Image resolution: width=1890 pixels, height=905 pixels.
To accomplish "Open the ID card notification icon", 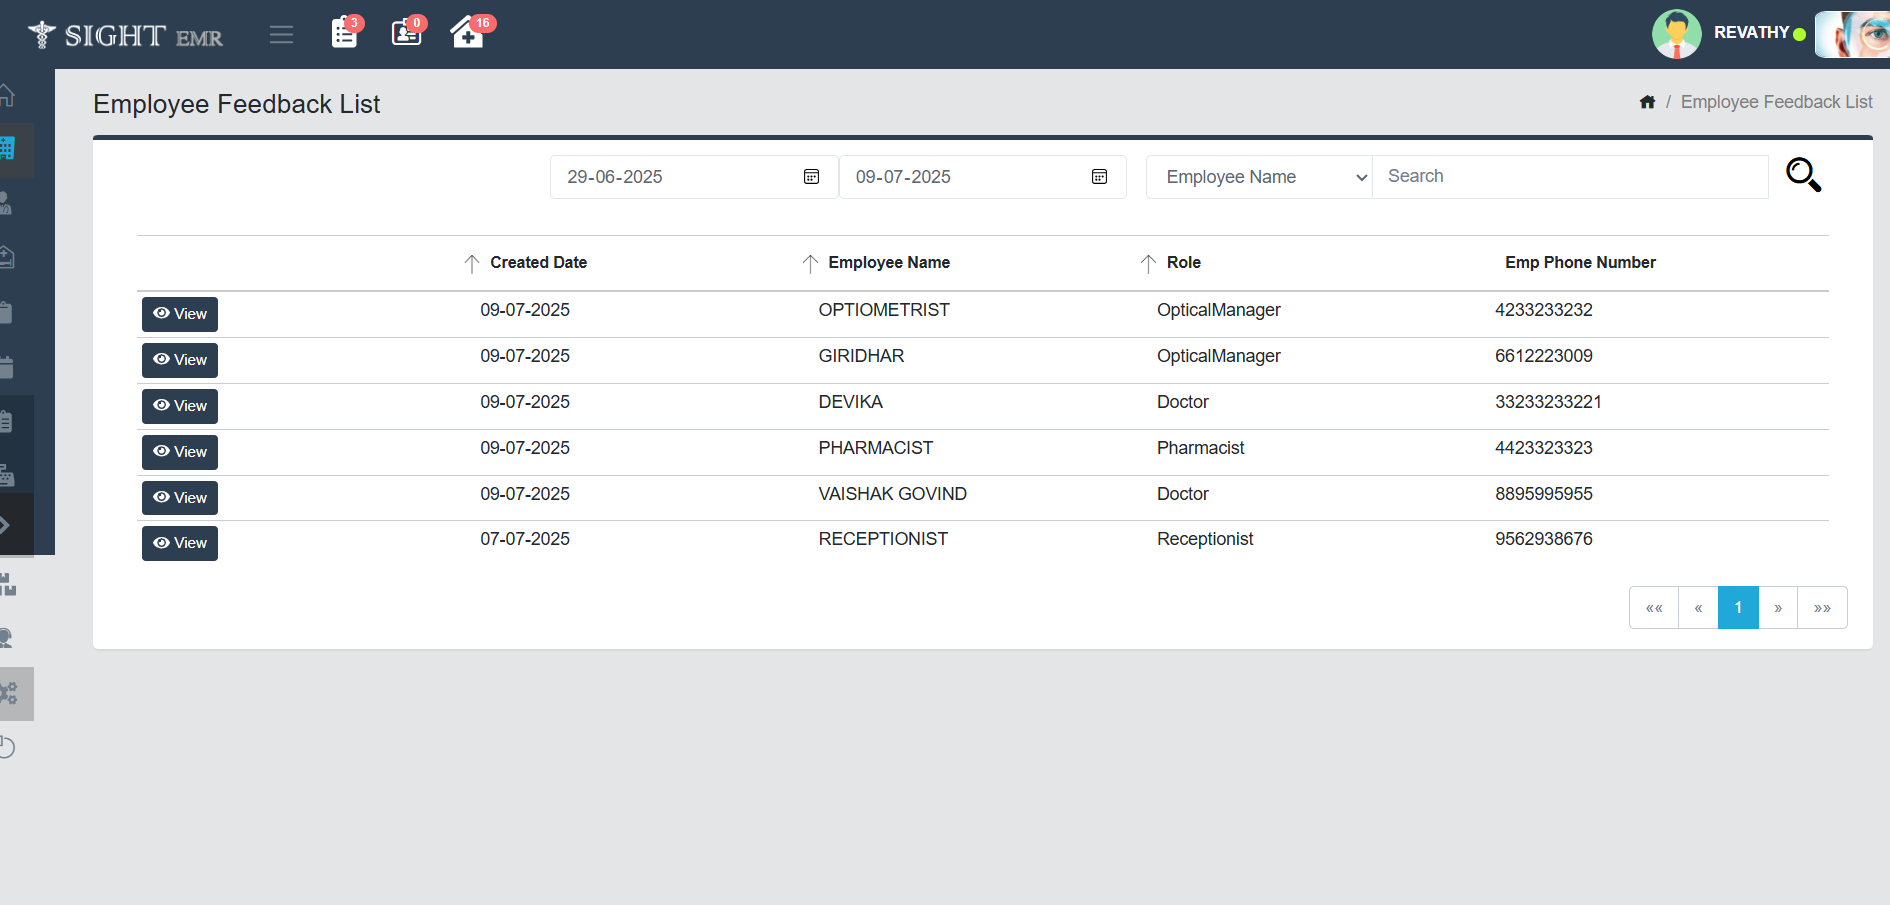I will point(406,33).
